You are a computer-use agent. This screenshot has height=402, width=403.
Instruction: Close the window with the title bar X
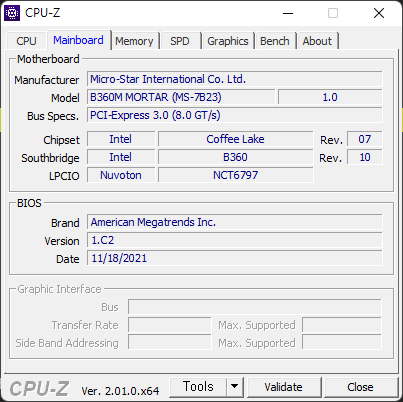tap(379, 13)
